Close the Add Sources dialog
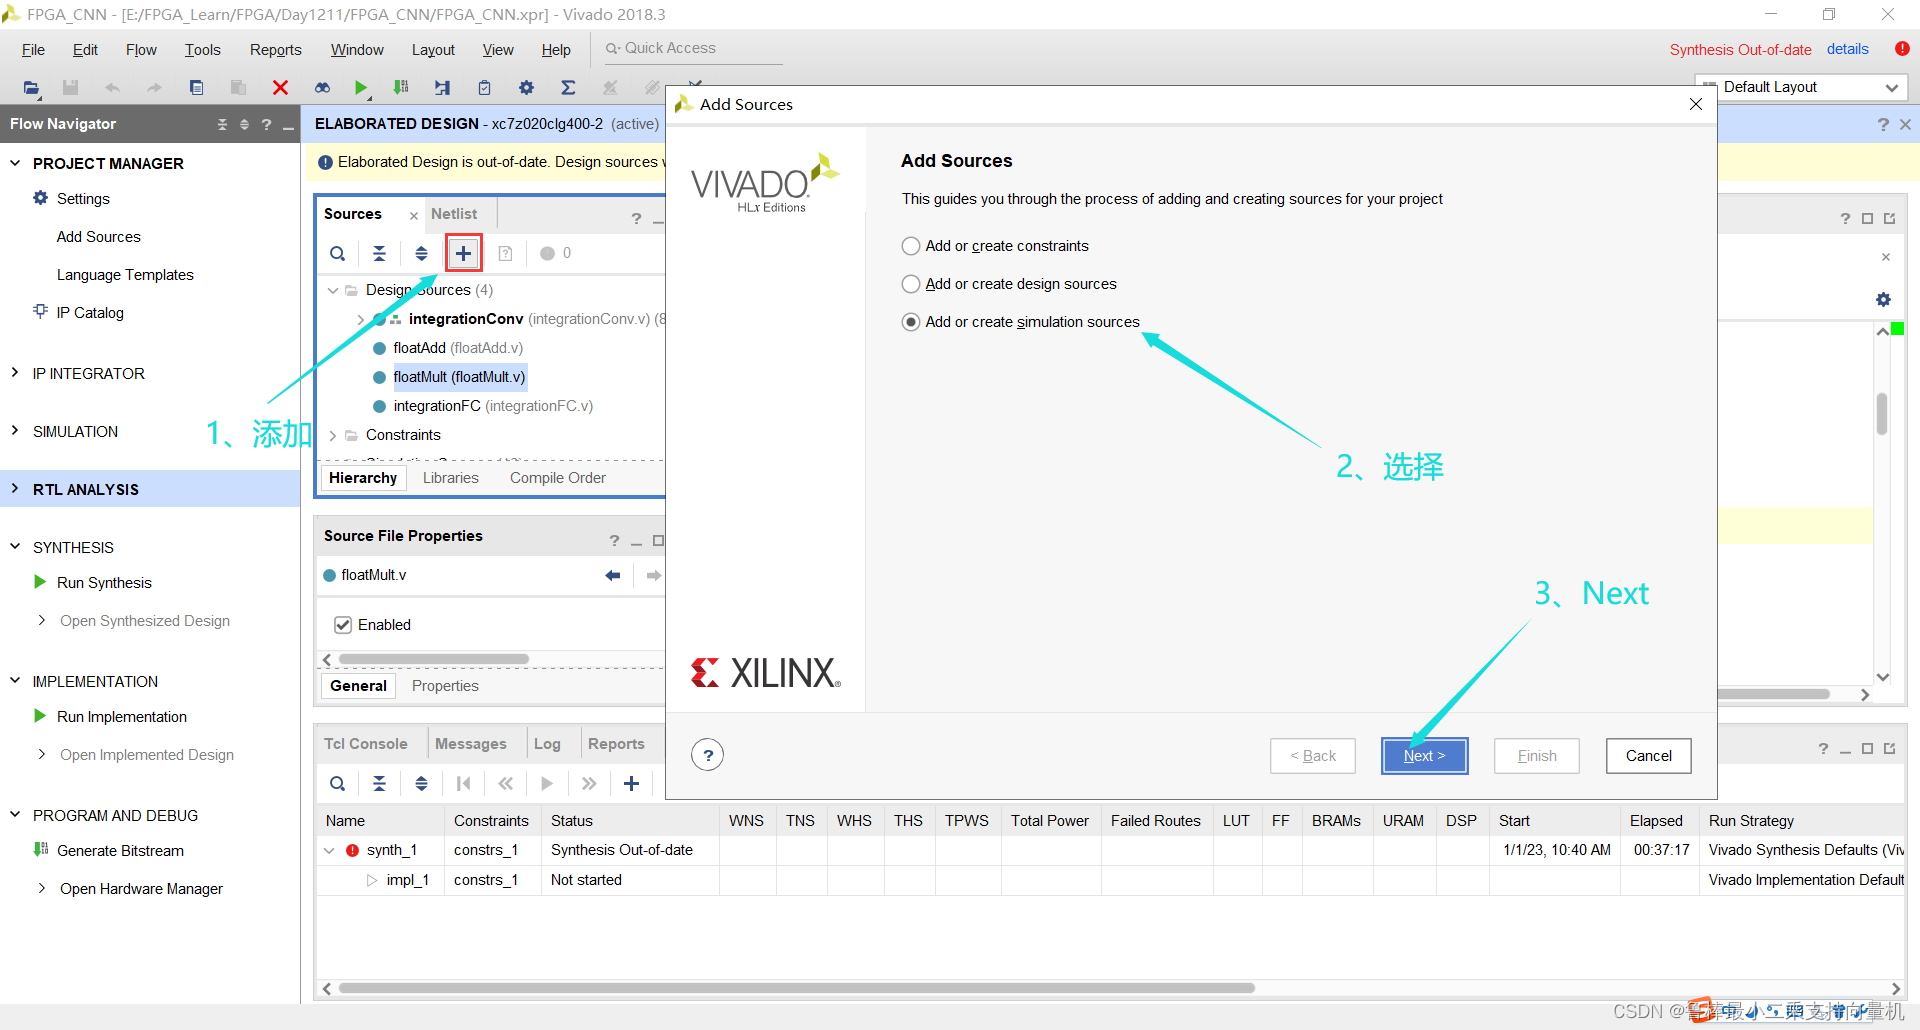The width and height of the screenshot is (1920, 1030). tap(1696, 104)
